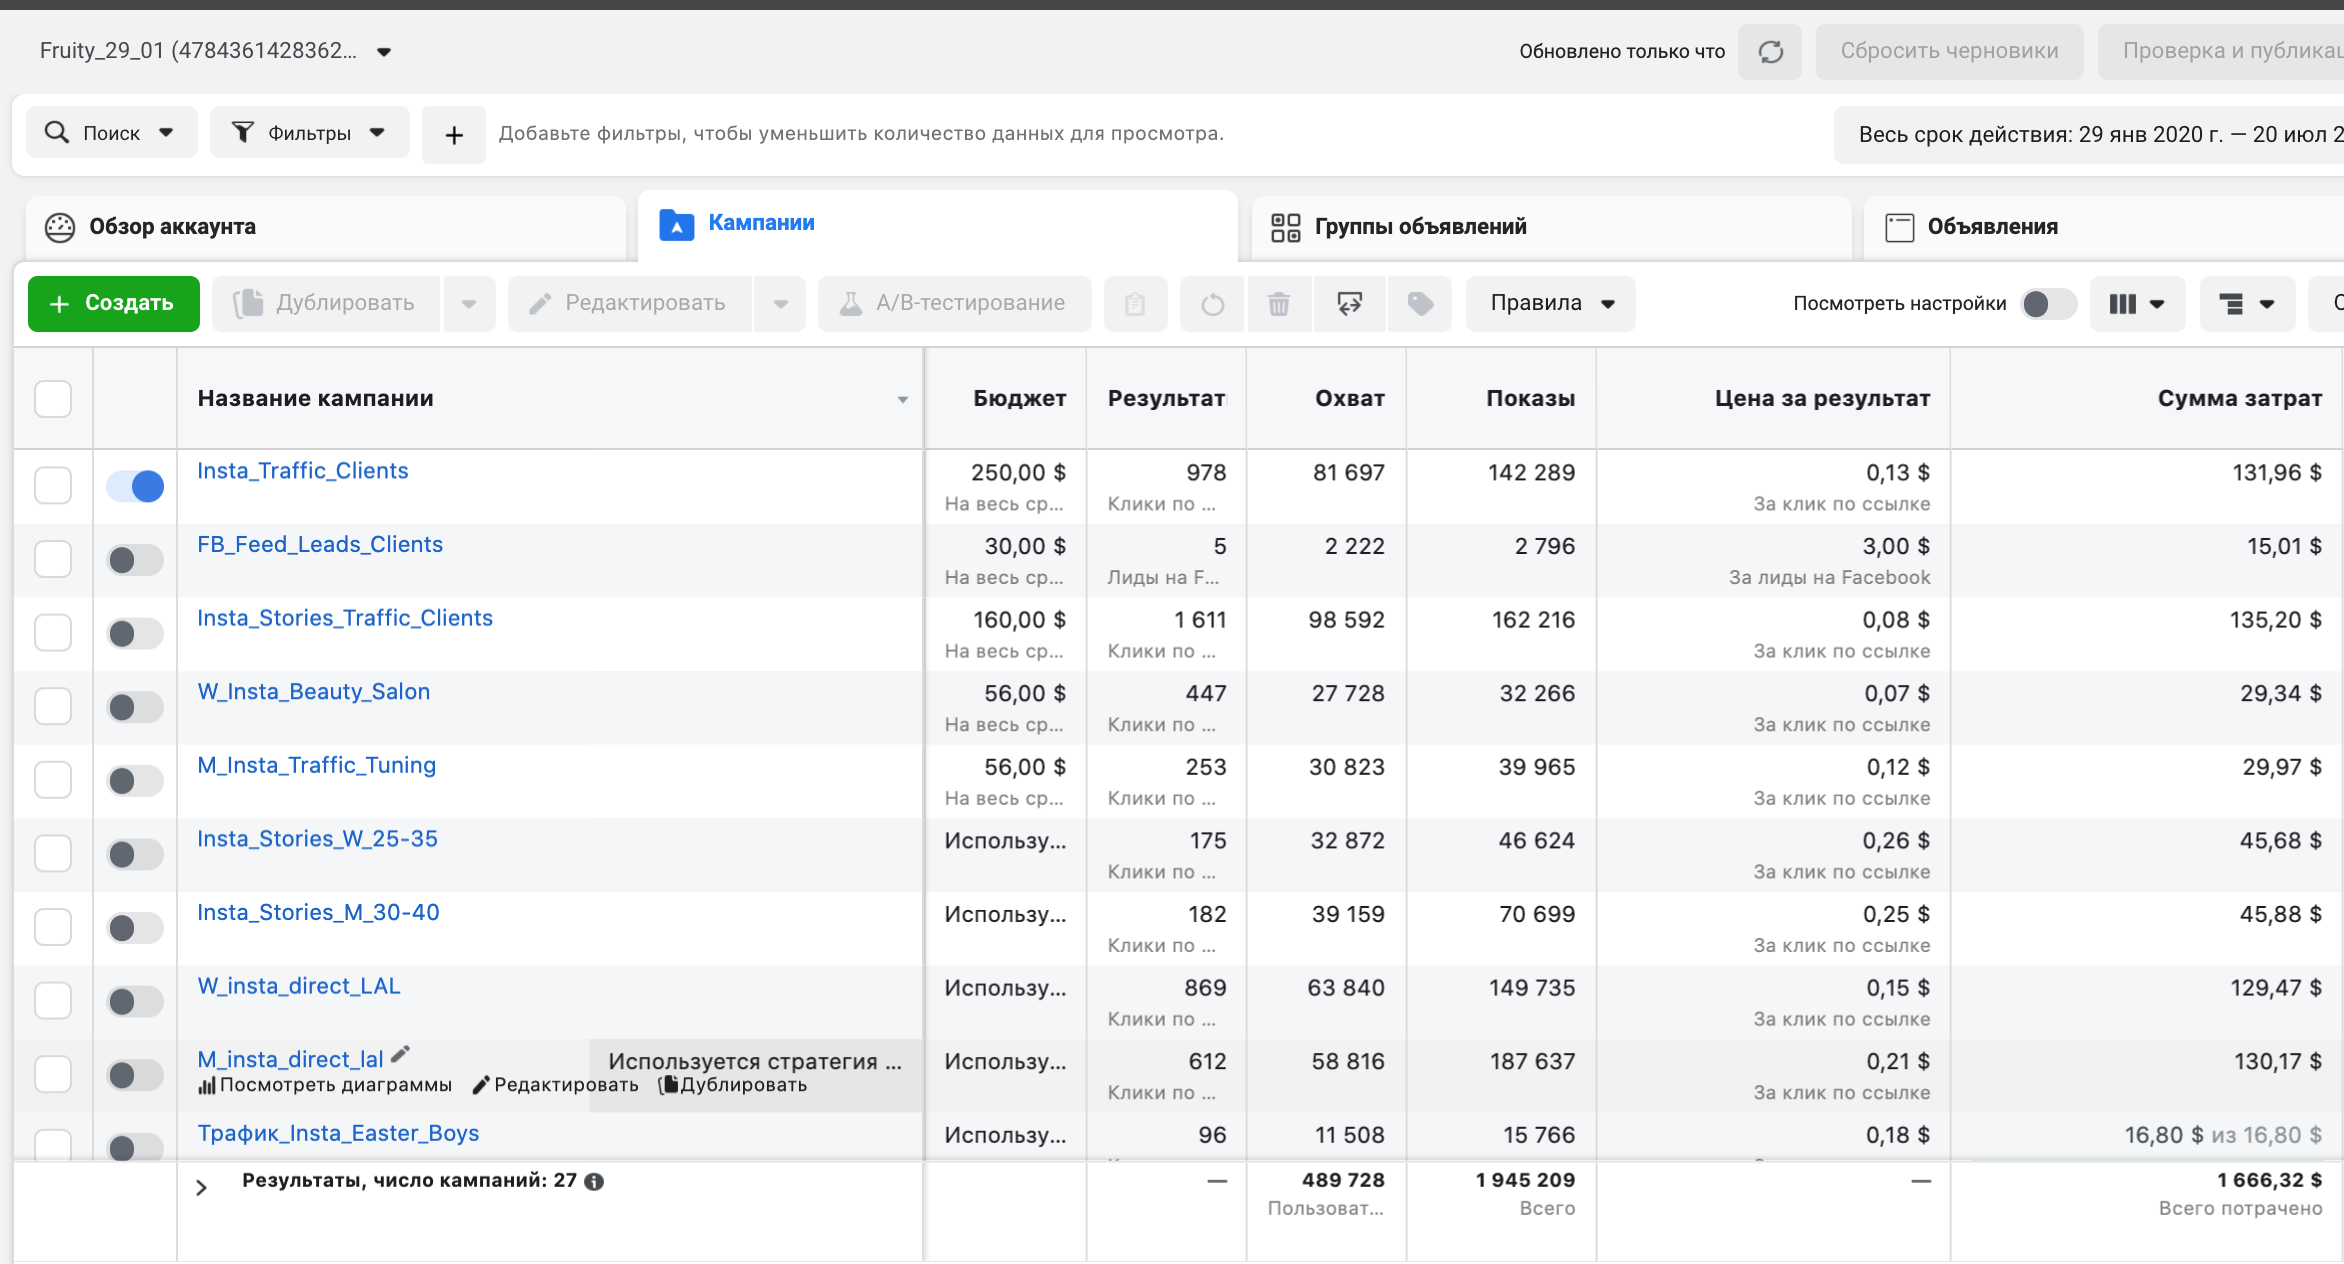Open dropdown arrow next to Дублировать
This screenshot has height=1264, width=2344.
(x=469, y=304)
